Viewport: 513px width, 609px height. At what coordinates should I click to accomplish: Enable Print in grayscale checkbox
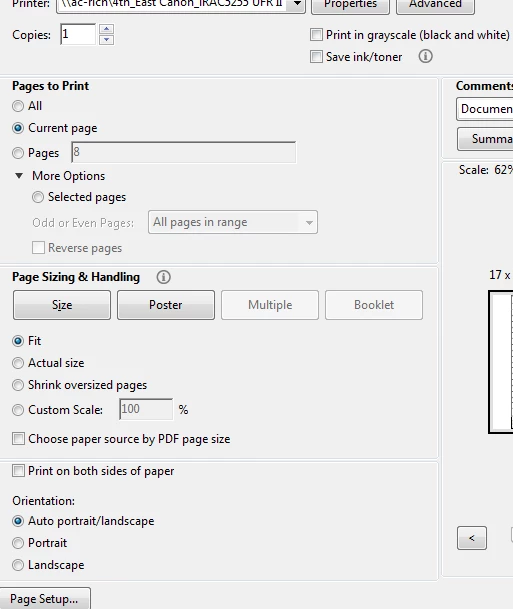coord(316,35)
